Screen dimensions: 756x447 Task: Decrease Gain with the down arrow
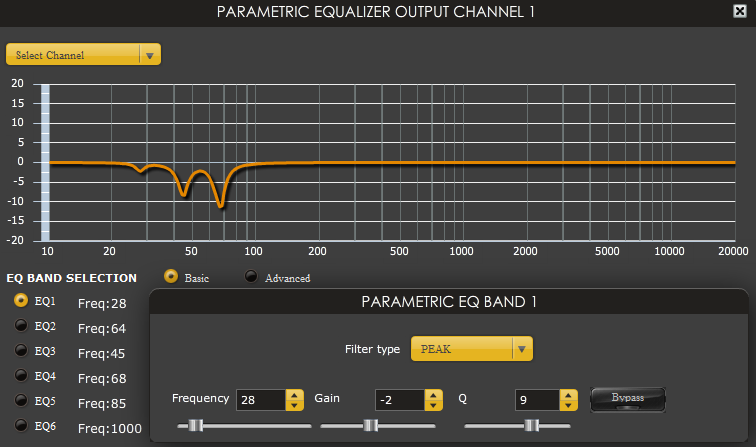pos(433,406)
